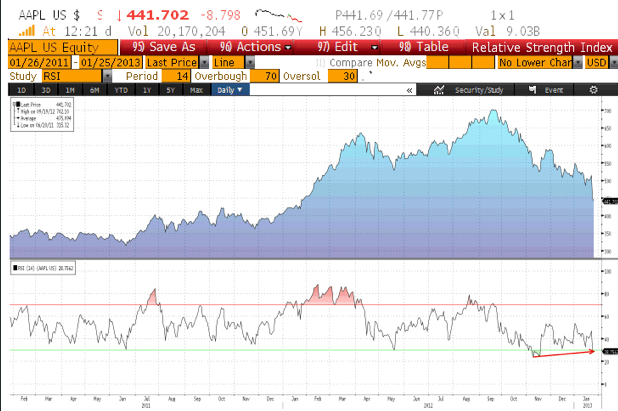Select the 6M range tab
618x411 pixels.
coord(95,90)
